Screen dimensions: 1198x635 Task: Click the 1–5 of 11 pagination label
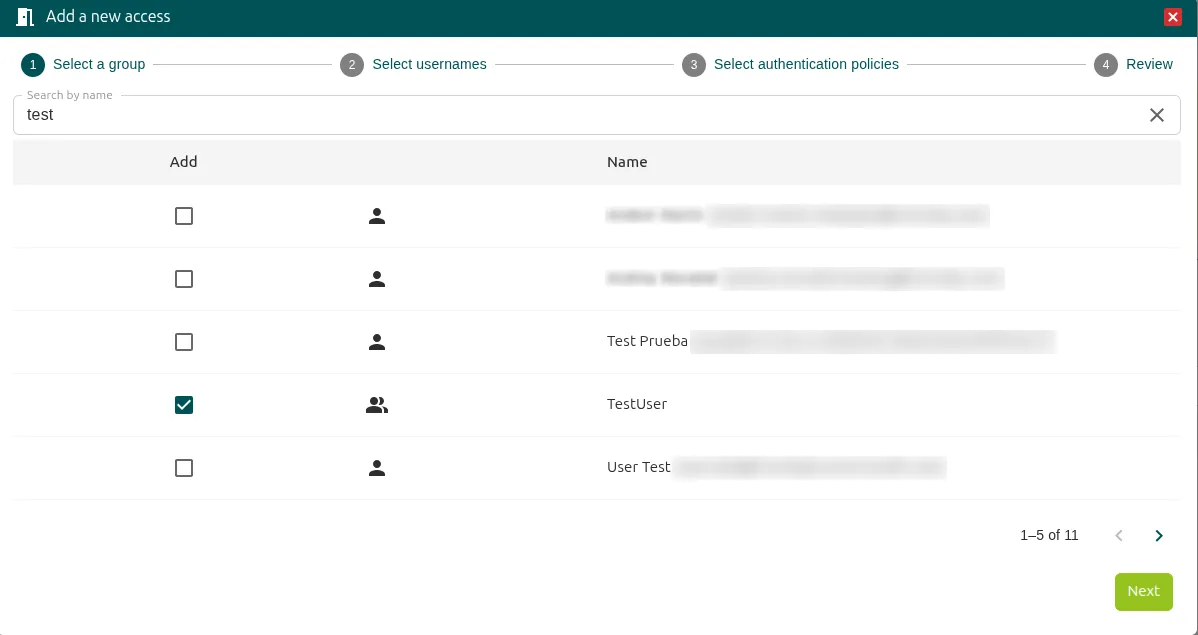click(1049, 536)
